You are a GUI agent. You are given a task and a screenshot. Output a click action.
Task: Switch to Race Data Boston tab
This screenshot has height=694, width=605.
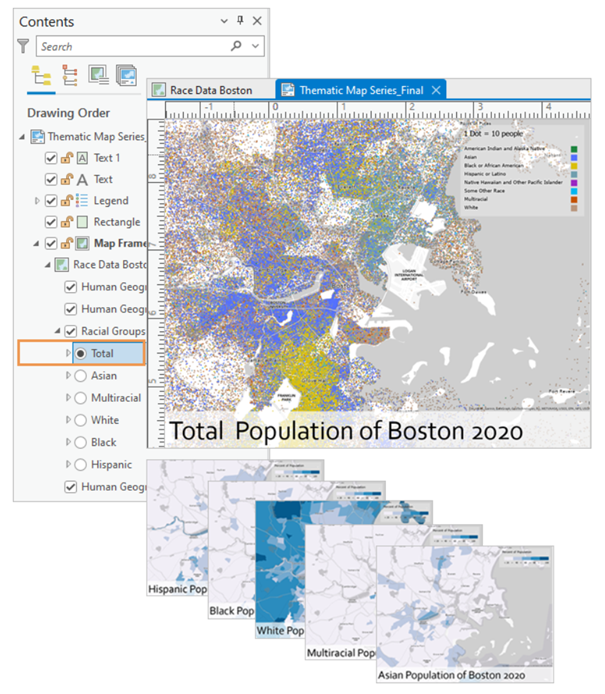click(x=211, y=90)
